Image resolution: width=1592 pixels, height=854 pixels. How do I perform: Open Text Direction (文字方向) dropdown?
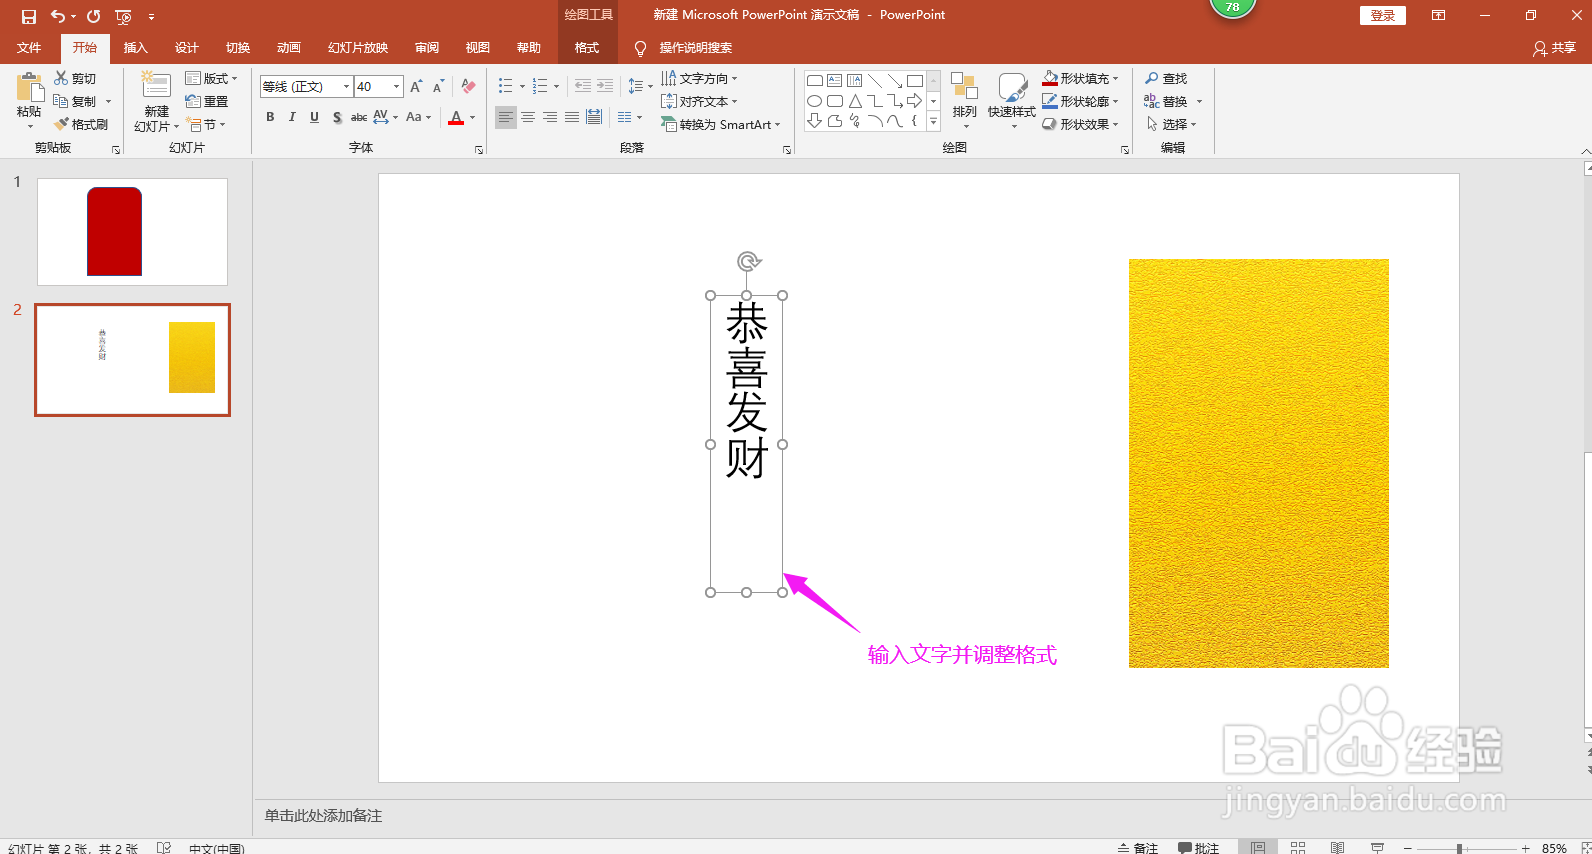coord(699,78)
